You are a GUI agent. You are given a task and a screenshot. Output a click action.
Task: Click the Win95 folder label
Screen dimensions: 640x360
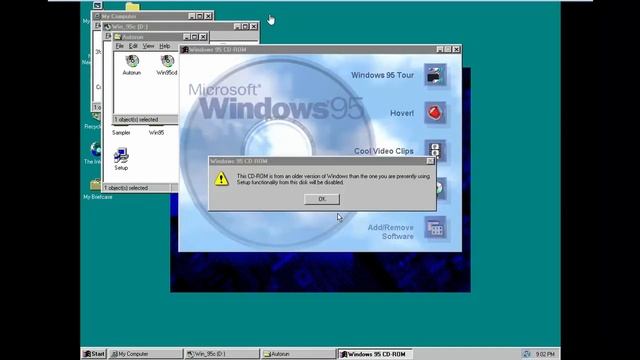click(x=156, y=133)
